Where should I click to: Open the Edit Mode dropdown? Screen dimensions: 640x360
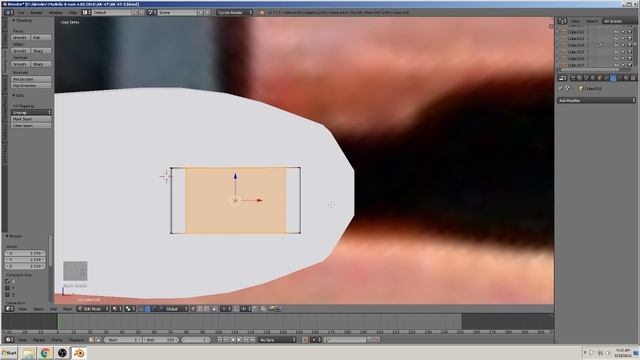pos(93,309)
